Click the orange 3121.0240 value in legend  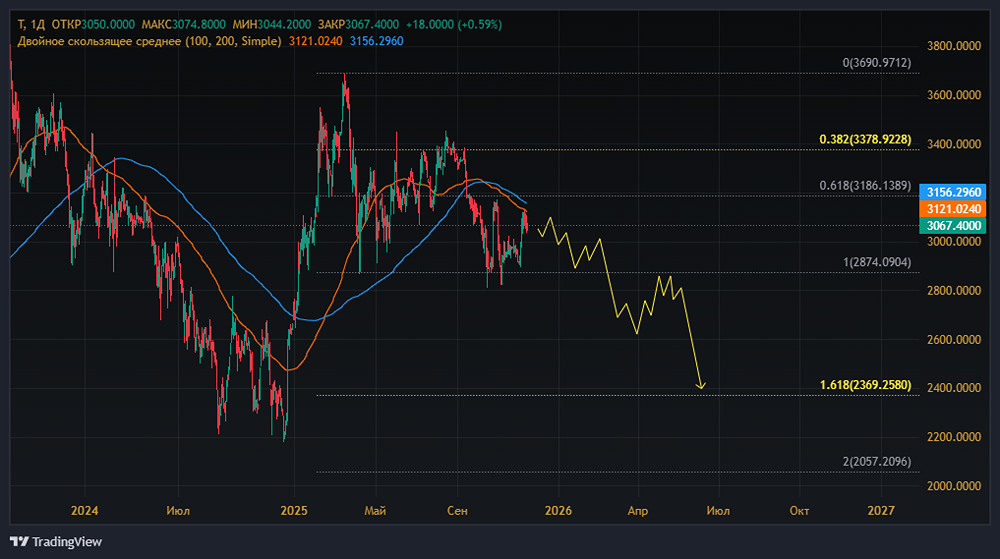point(315,41)
